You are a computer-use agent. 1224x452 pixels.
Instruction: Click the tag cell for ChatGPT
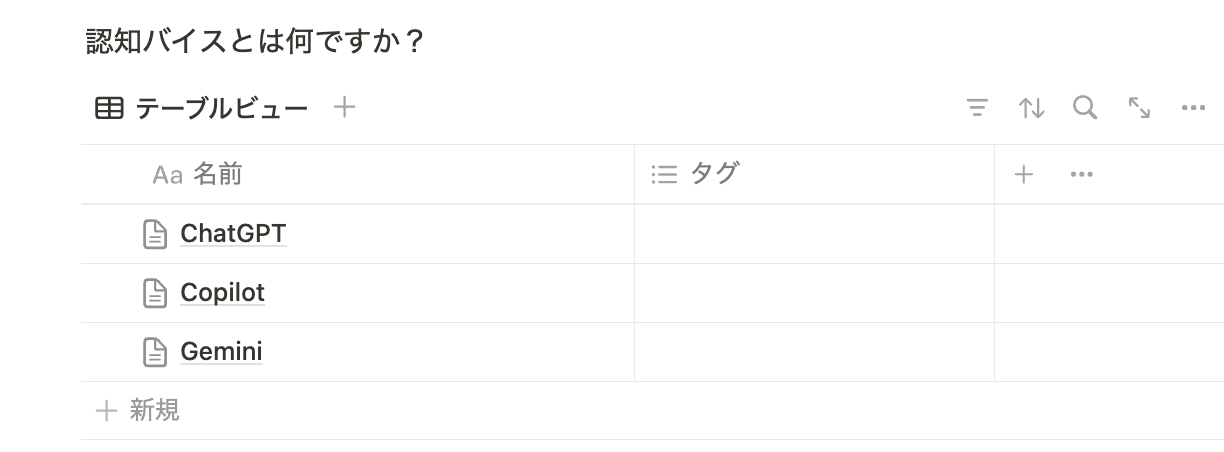click(814, 234)
